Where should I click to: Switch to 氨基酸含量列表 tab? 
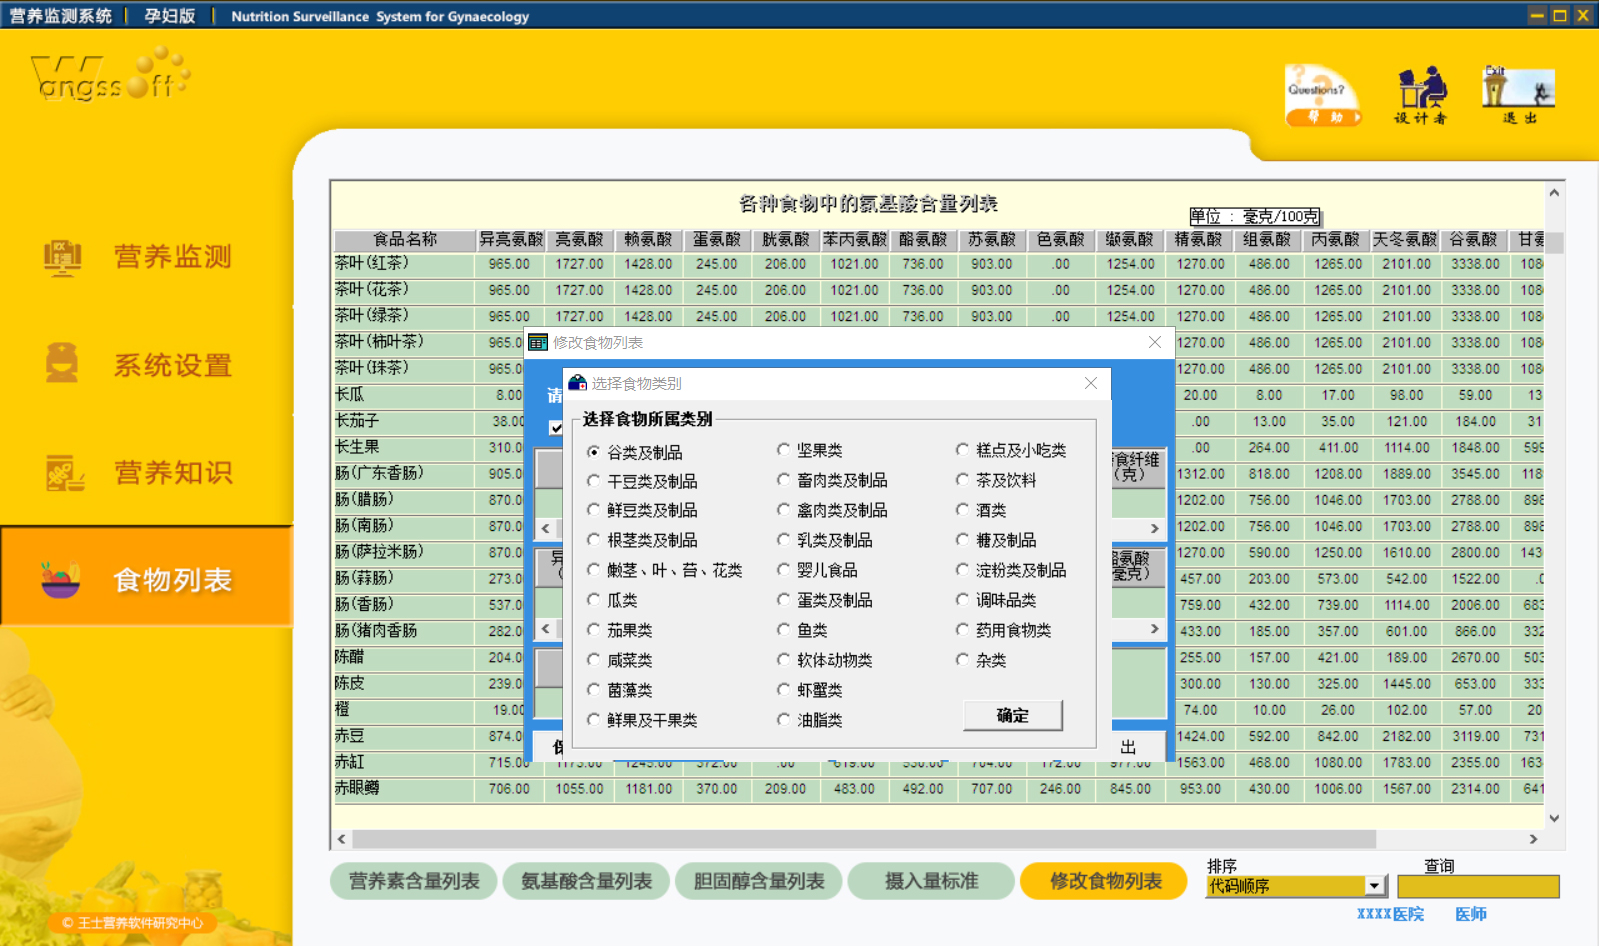click(x=586, y=881)
